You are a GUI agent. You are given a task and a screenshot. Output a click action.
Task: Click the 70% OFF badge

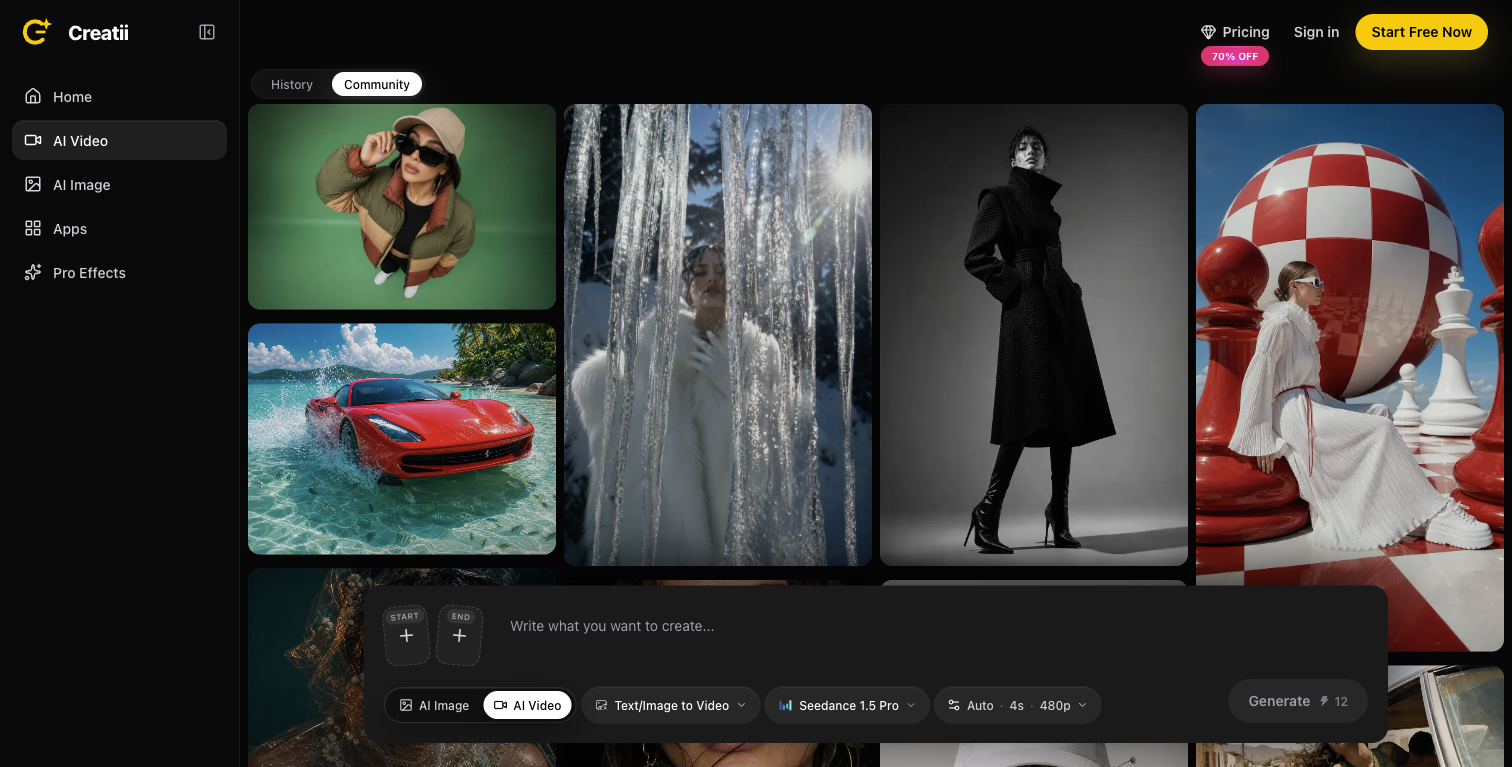pyautogui.click(x=1235, y=56)
